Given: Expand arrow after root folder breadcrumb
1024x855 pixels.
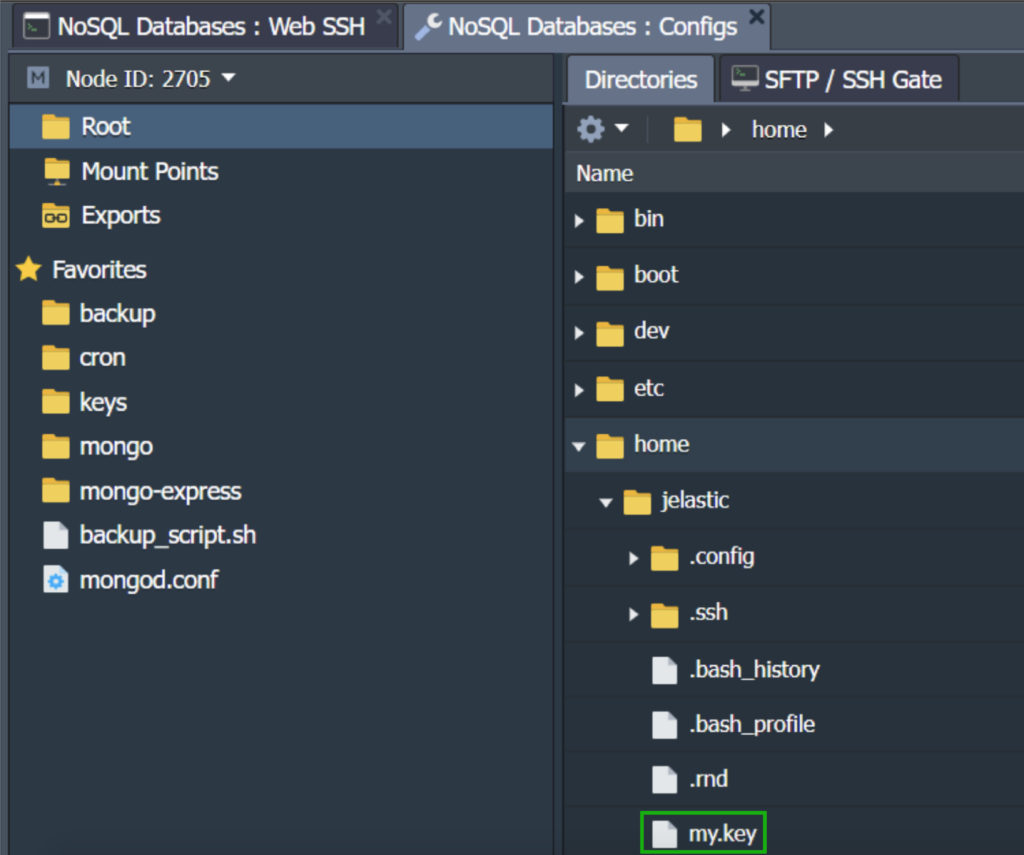Looking at the screenshot, I should [x=726, y=129].
